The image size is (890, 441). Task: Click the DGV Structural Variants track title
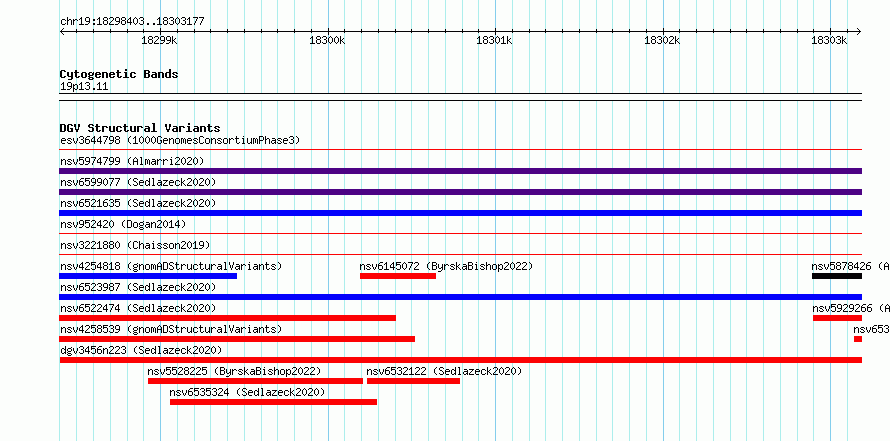140,128
